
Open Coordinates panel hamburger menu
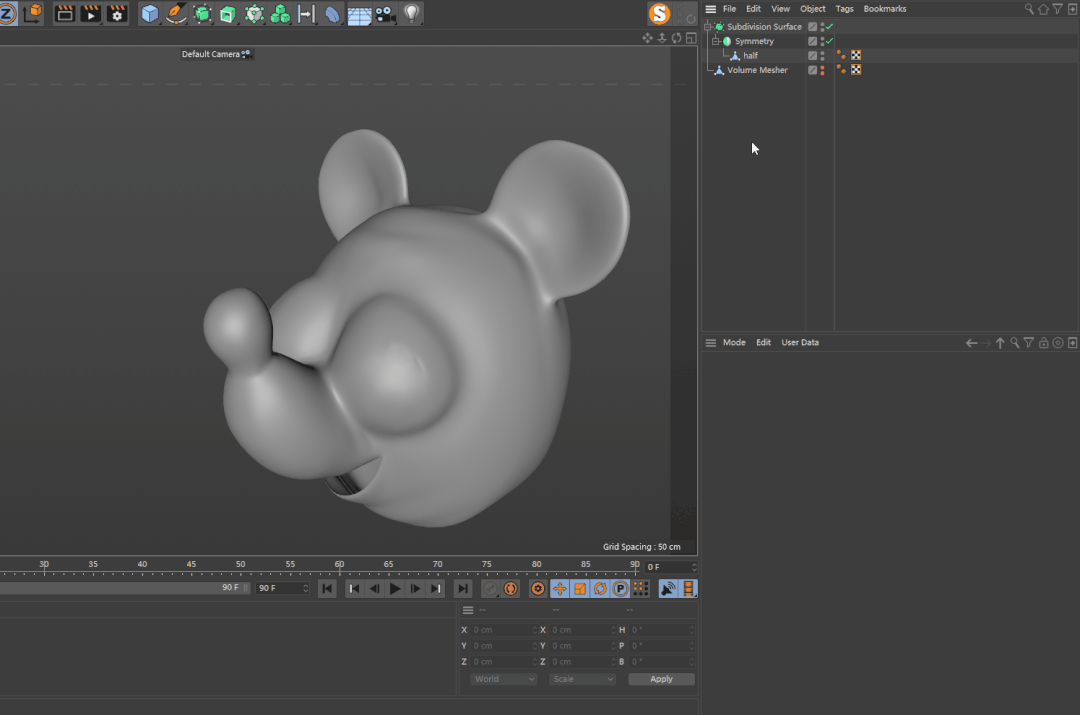[x=468, y=610]
